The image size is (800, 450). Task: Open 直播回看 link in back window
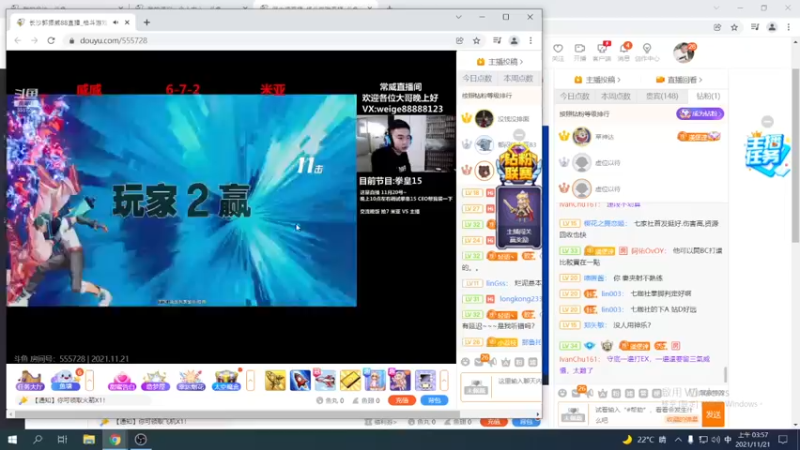click(679, 80)
